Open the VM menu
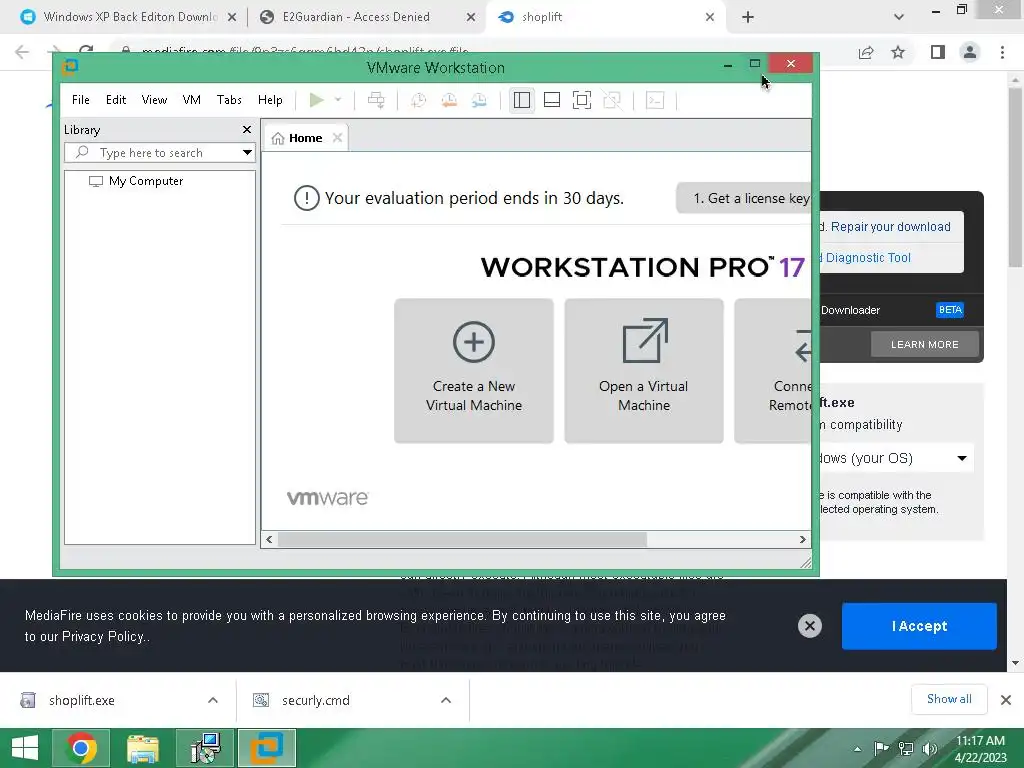The image size is (1024, 768). point(191,100)
